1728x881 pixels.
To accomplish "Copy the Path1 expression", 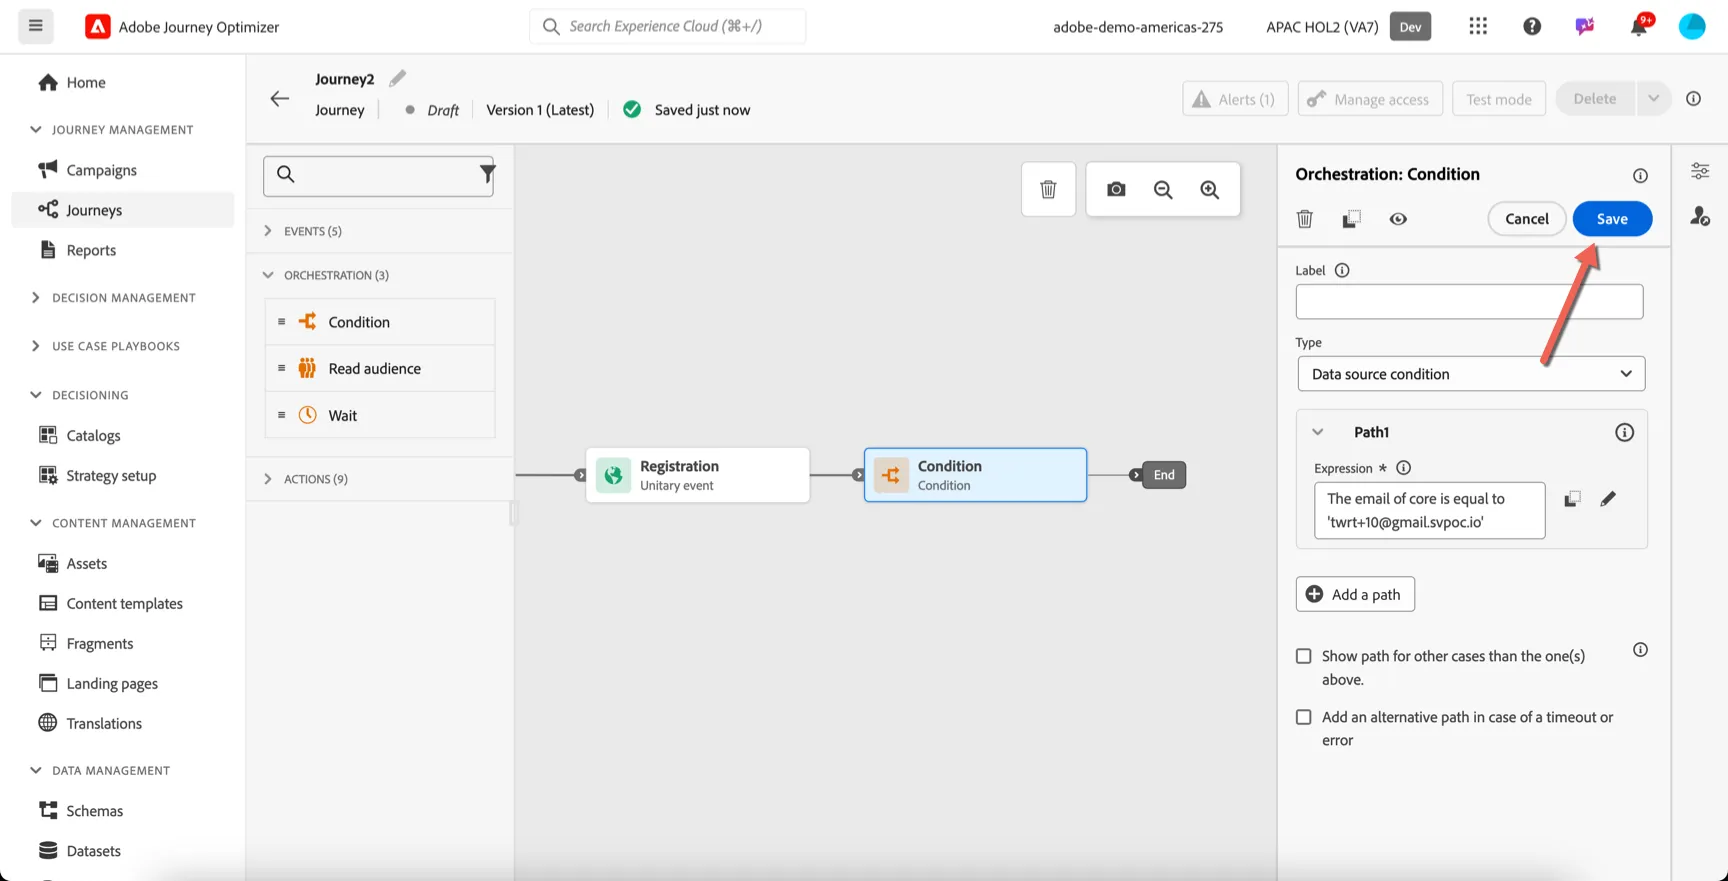I will (x=1572, y=499).
